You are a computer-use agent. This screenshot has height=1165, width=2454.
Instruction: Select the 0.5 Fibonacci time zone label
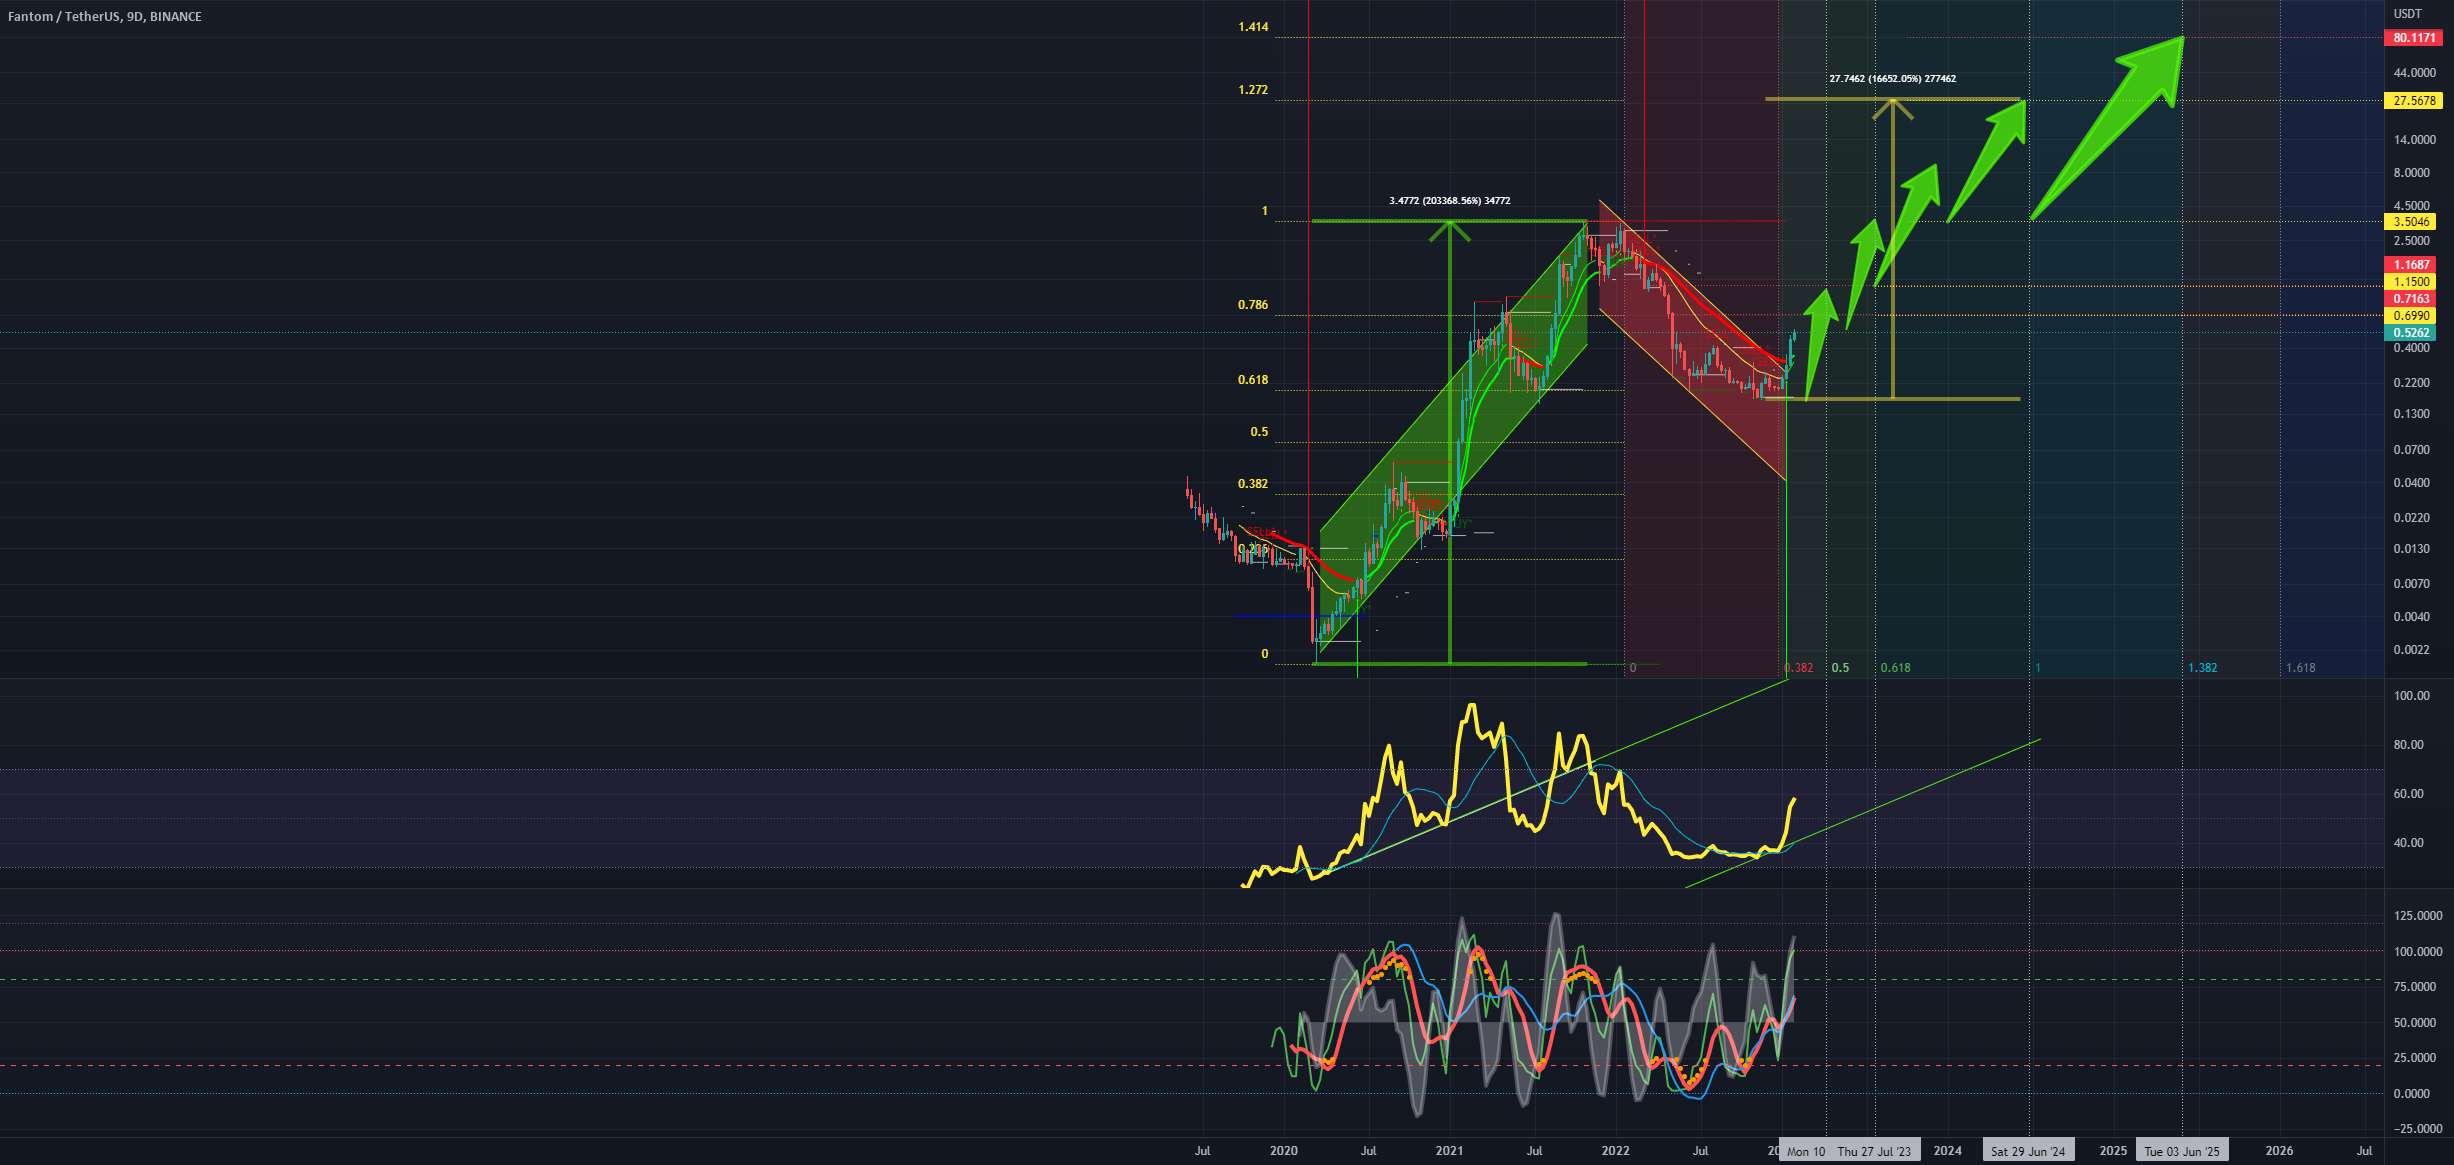(x=1840, y=668)
